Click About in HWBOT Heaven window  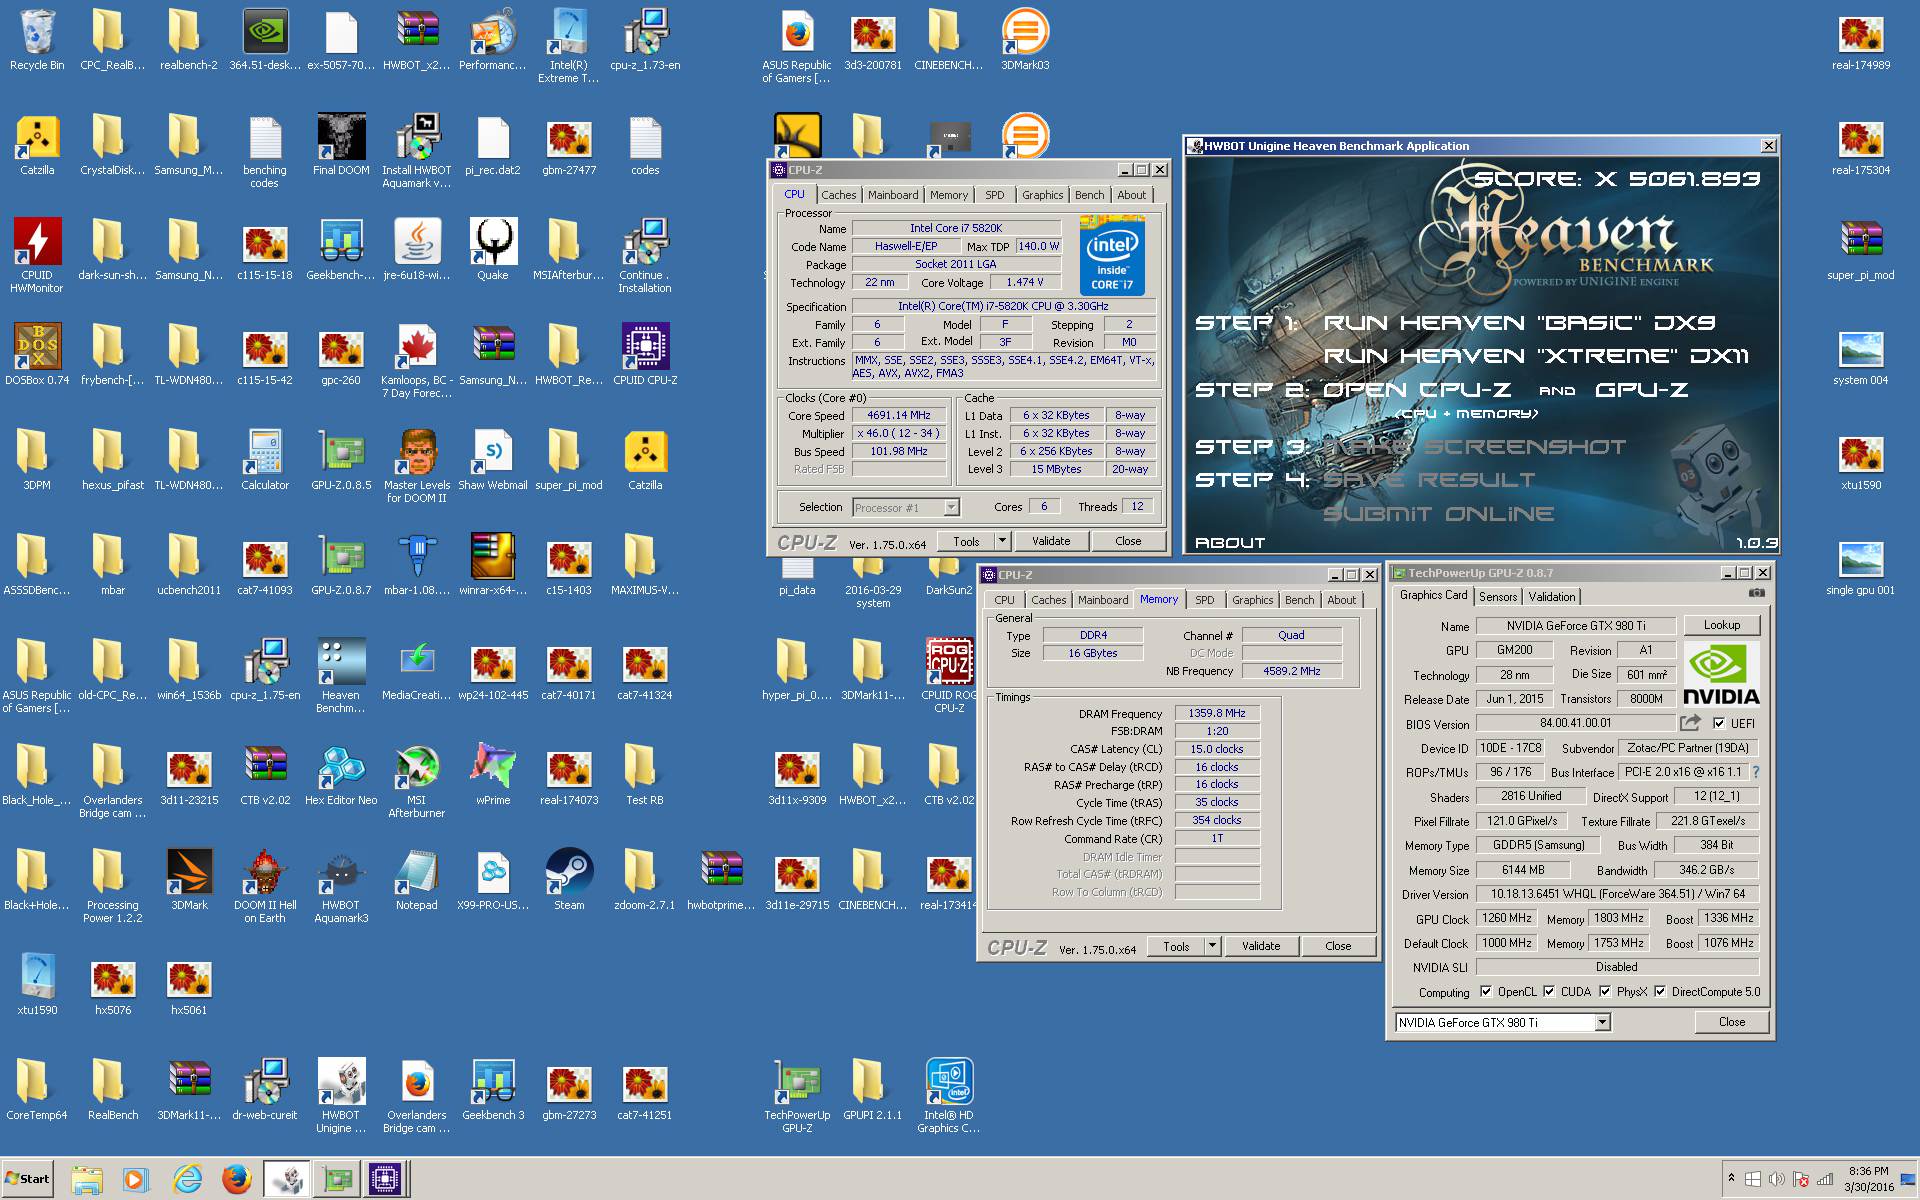coord(1230,543)
